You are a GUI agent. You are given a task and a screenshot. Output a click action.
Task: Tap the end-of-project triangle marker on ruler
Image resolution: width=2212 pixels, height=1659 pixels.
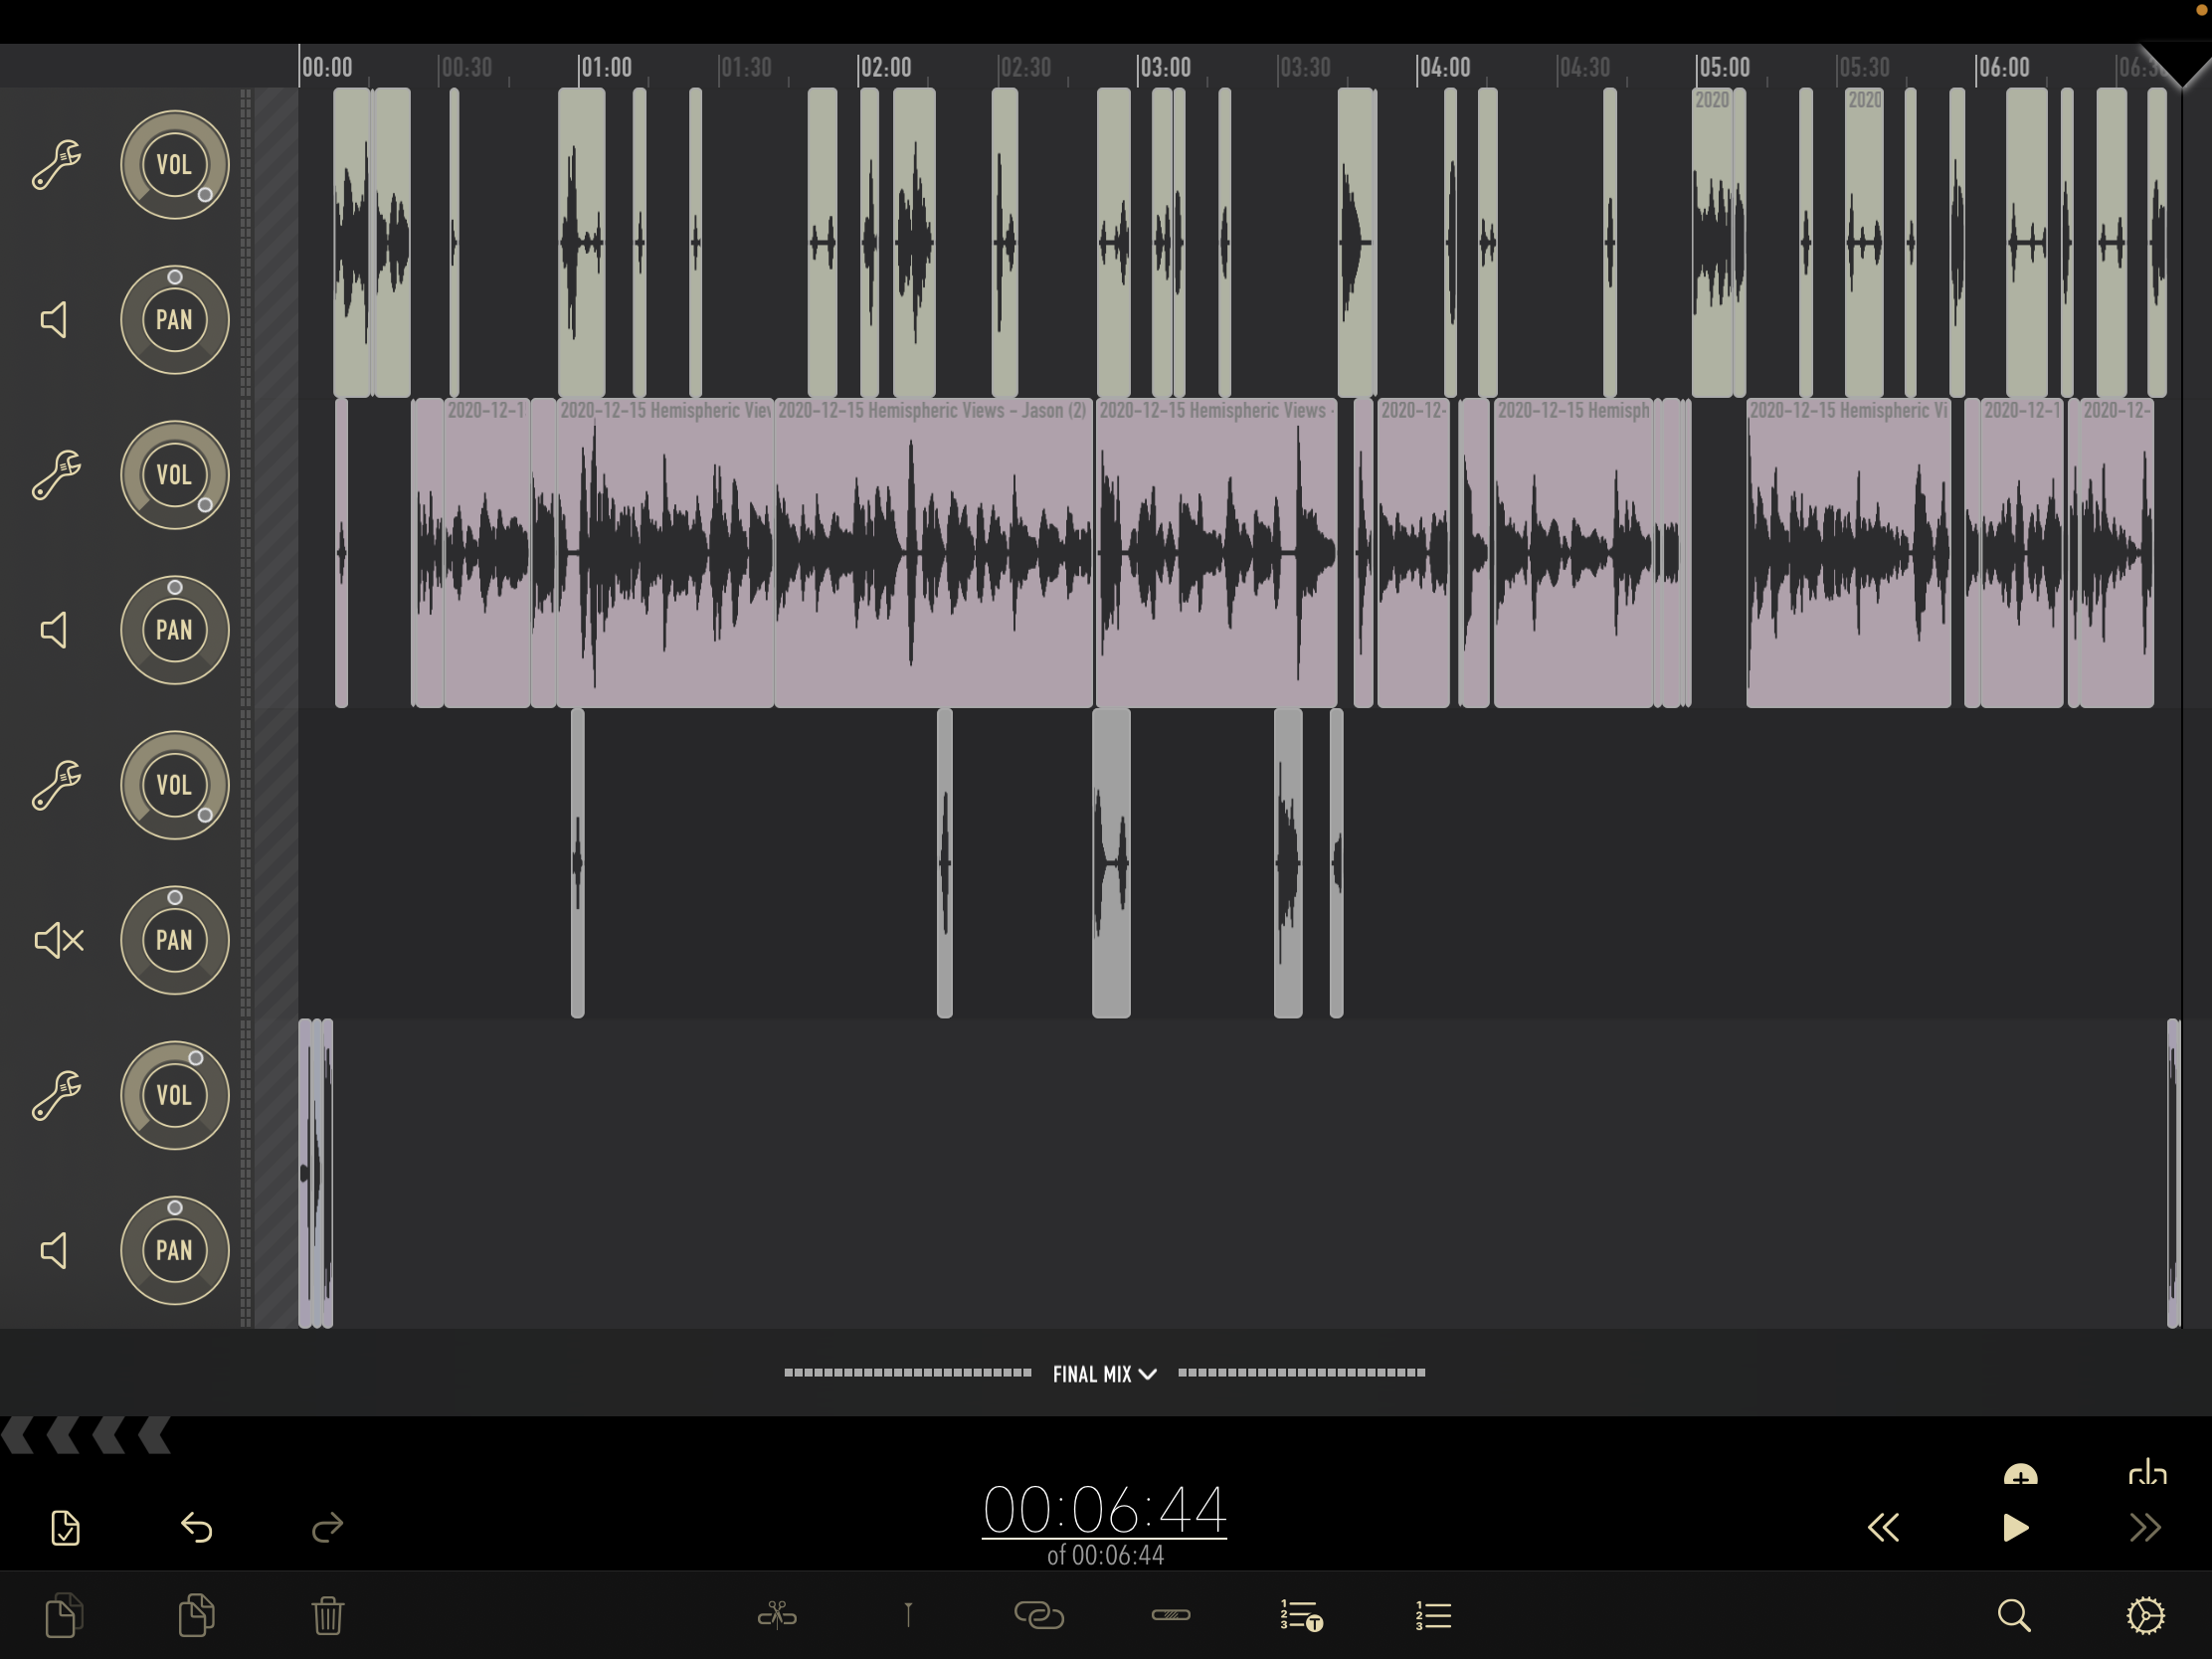pos(2181,66)
